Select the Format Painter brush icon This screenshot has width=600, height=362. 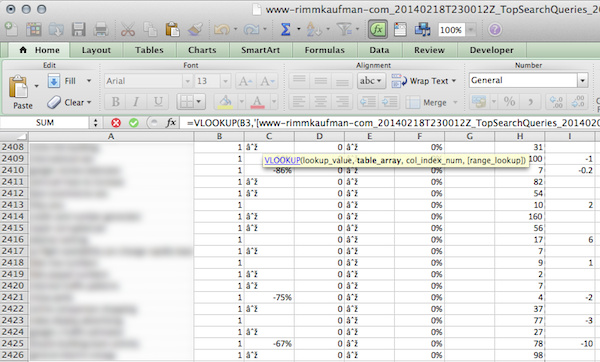click(x=195, y=29)
